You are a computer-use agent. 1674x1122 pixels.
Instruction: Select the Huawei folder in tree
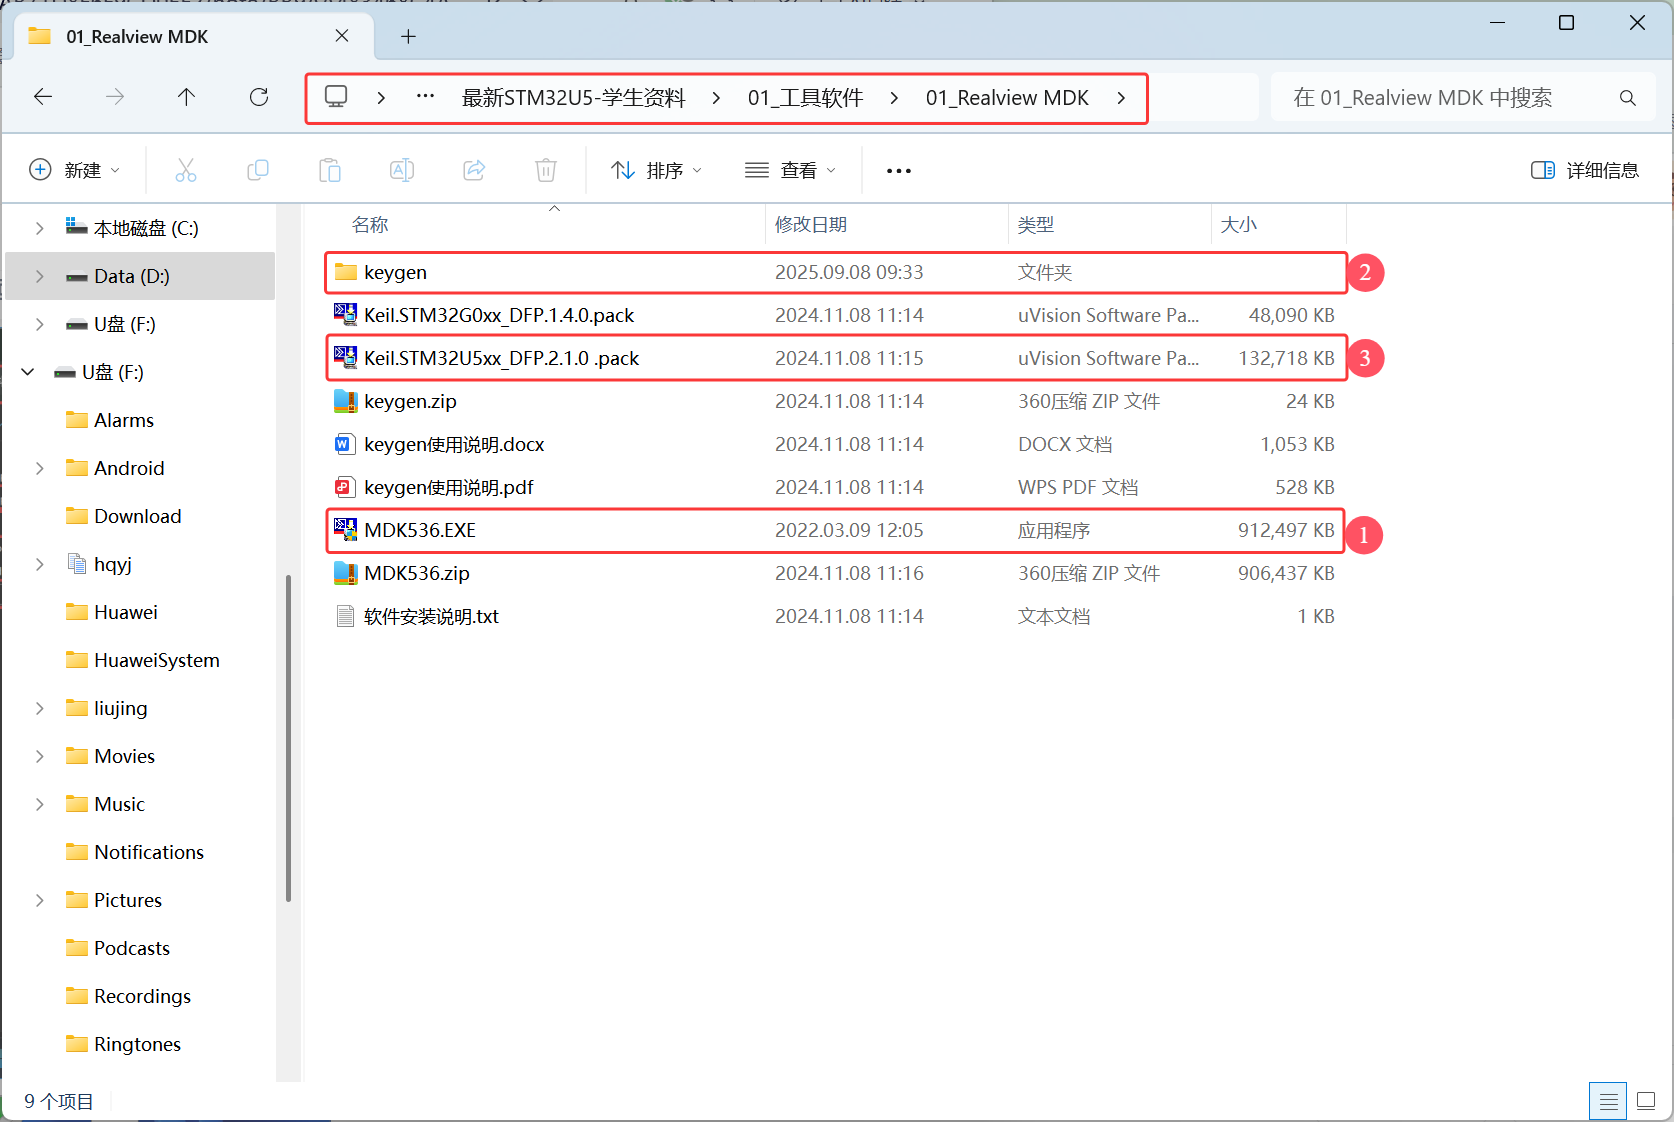tap(126, 612)
